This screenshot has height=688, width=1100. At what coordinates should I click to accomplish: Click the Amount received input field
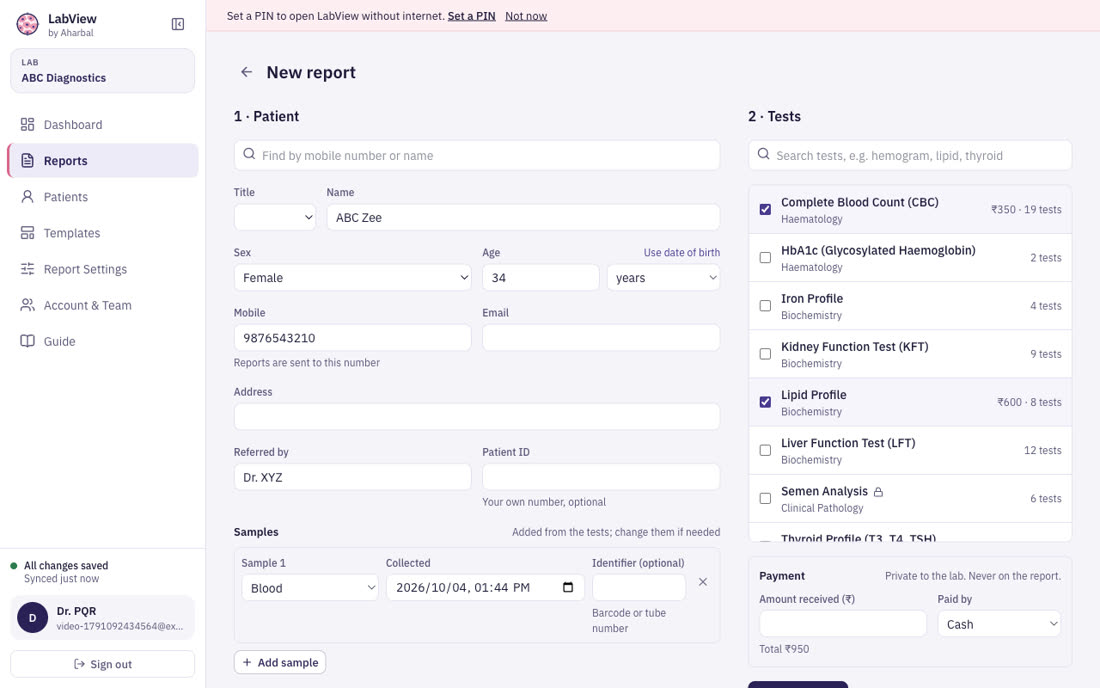point(843,624)
